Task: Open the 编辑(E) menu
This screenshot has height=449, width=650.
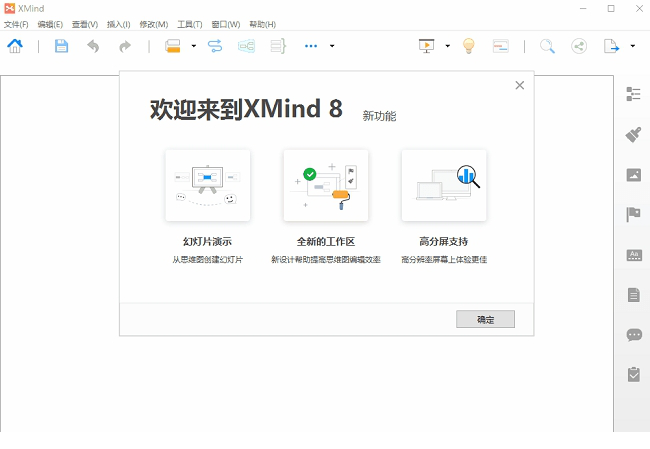Action: pyautogui.click(x=50, y=24)
